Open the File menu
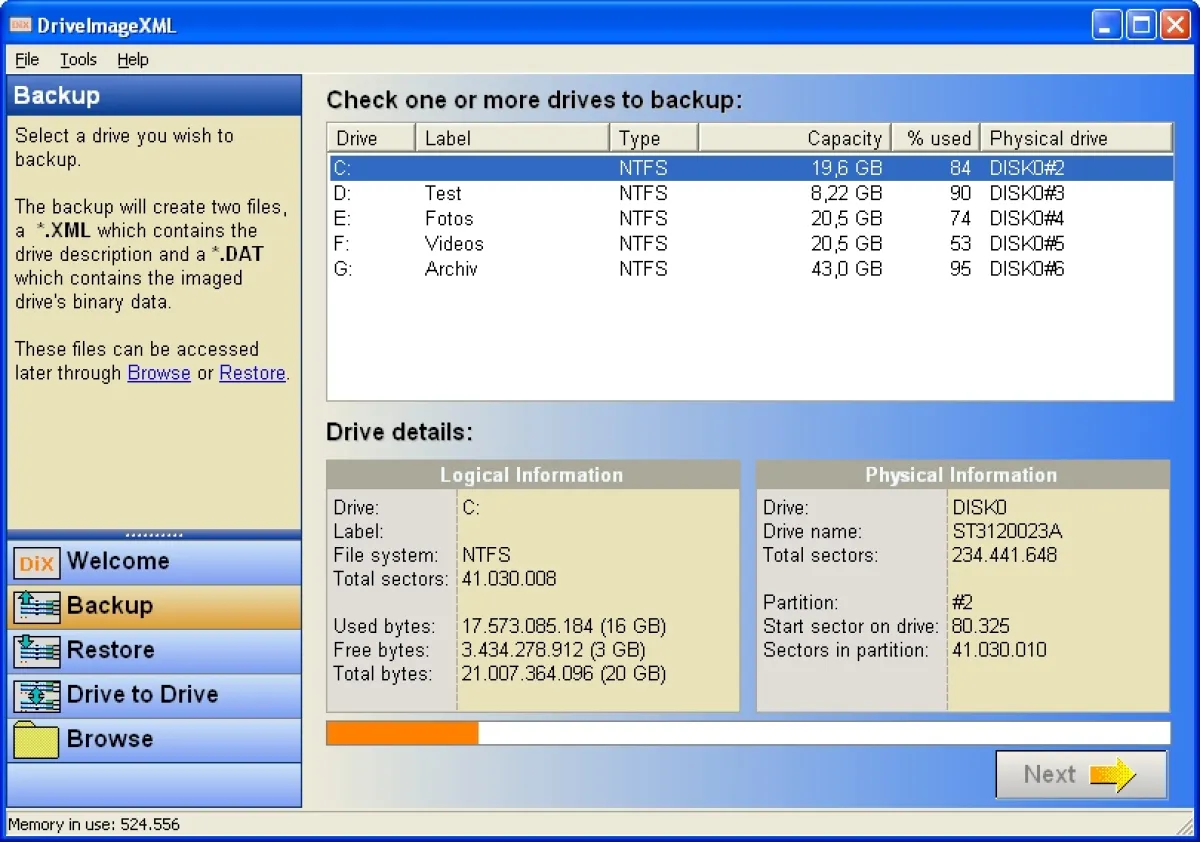 27,60
